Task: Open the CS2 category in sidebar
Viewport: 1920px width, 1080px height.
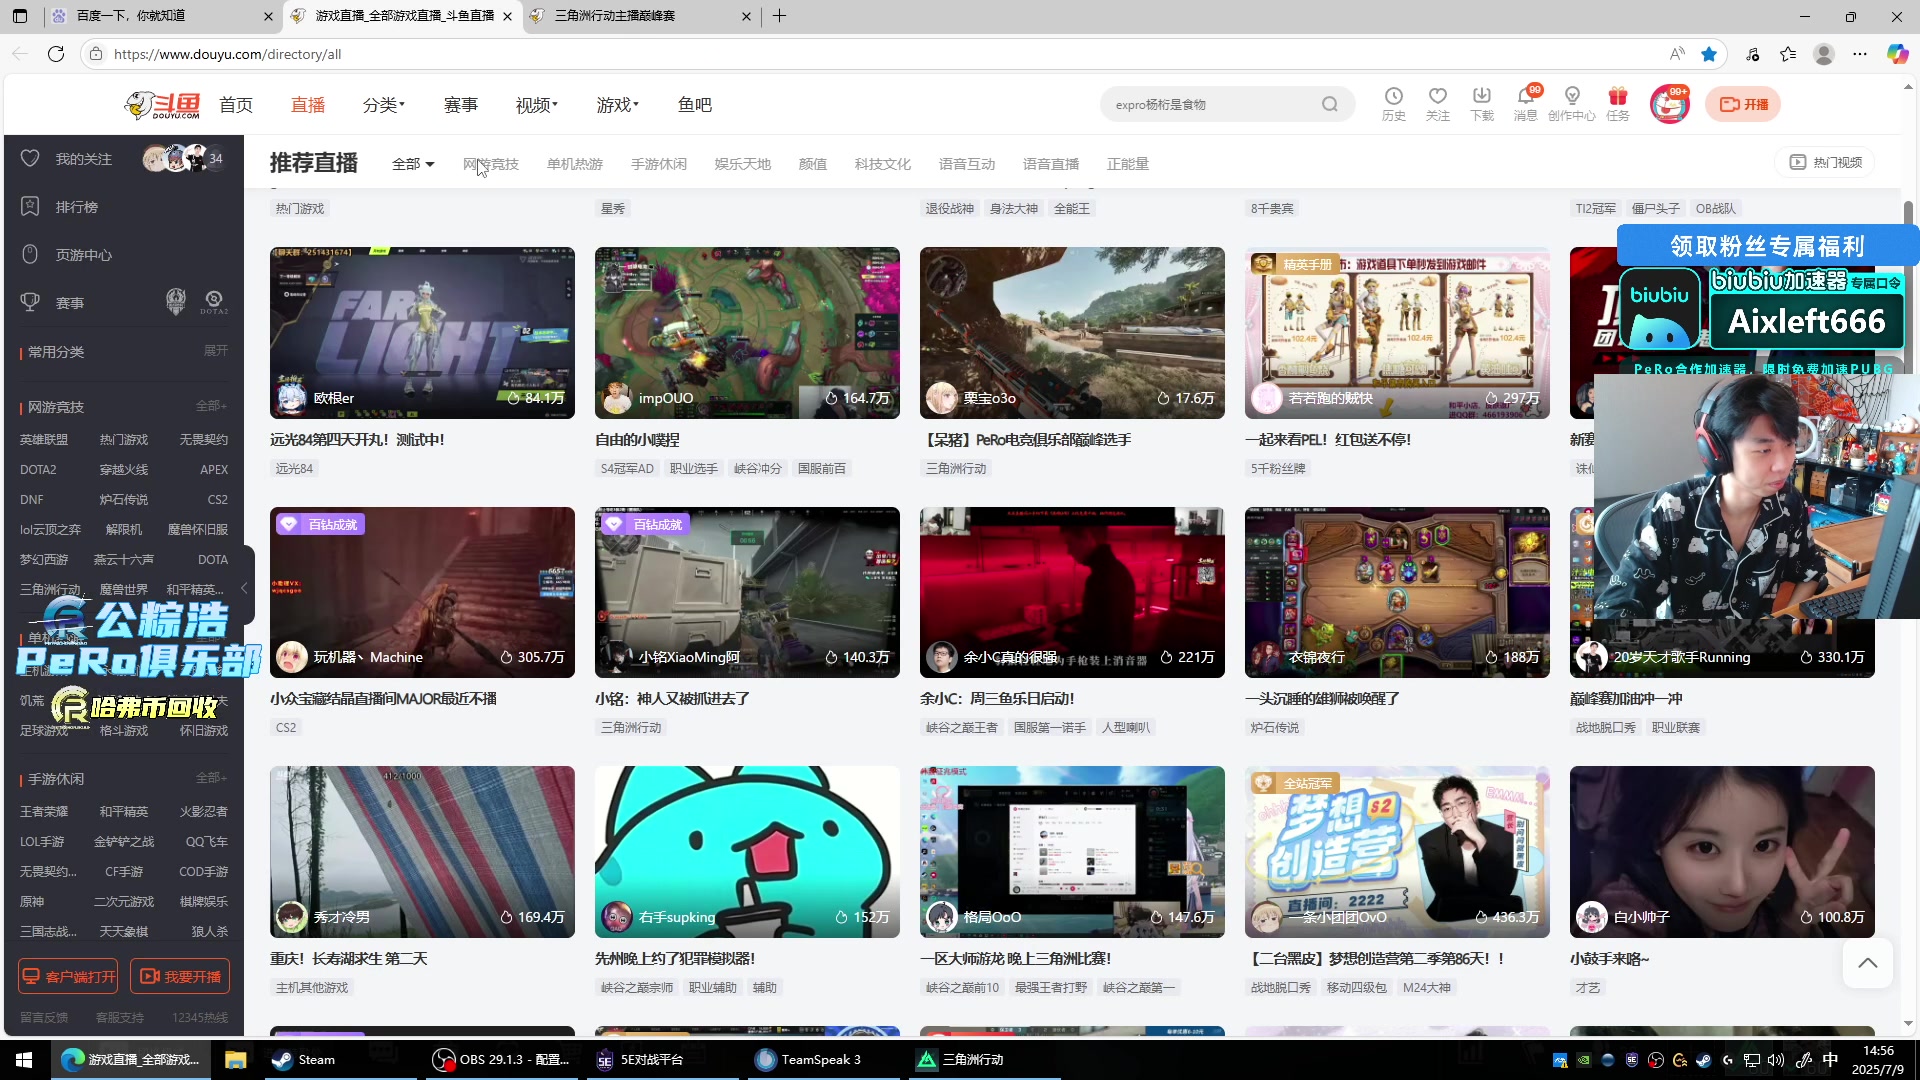Action: pyautogui.click(x=217, y=499)
